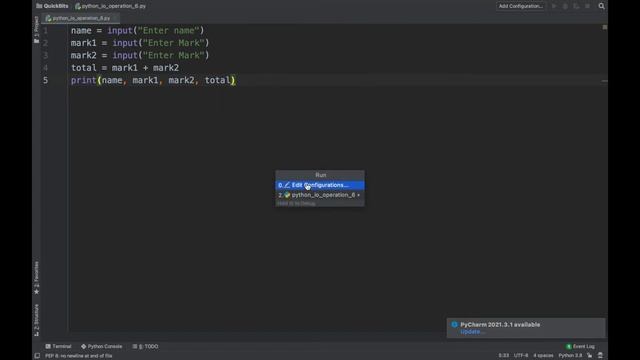The height and width of the screenshot is (360, 640).
Task: Choose Edit Configurations in the Run popup
Action: (320, 185)
